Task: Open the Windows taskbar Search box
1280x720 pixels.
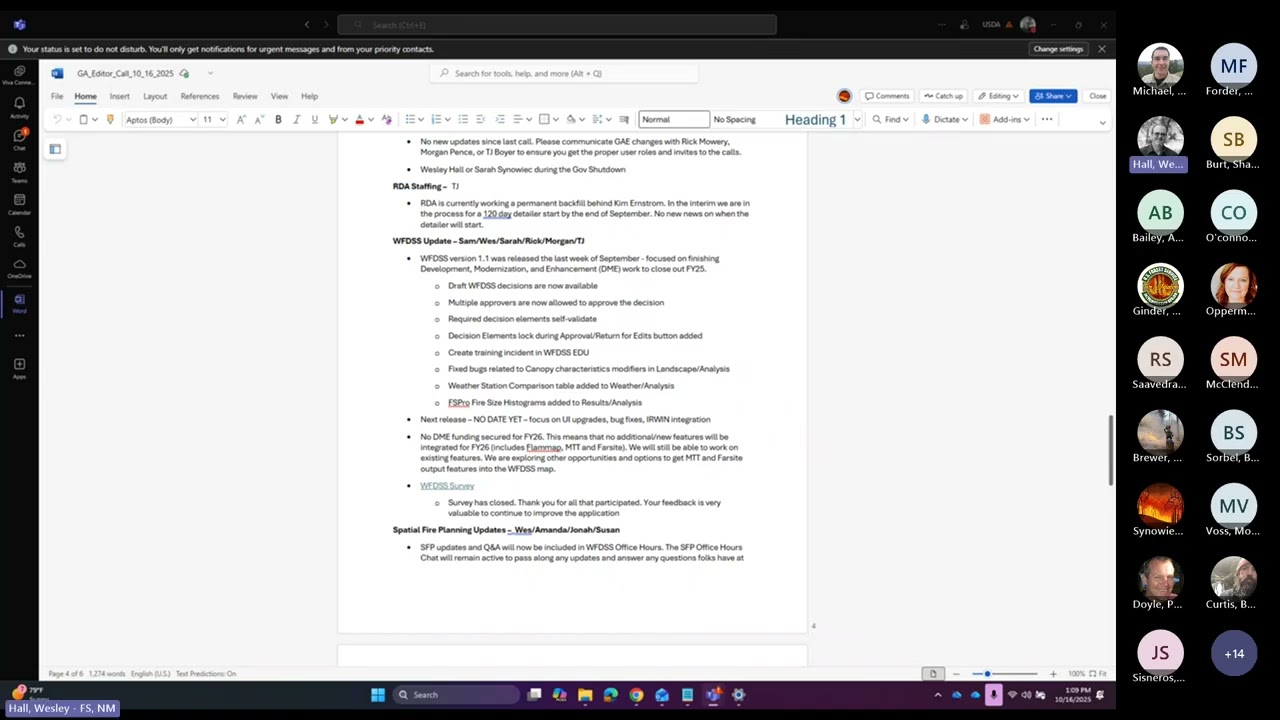Action: (x=455, y=695)
